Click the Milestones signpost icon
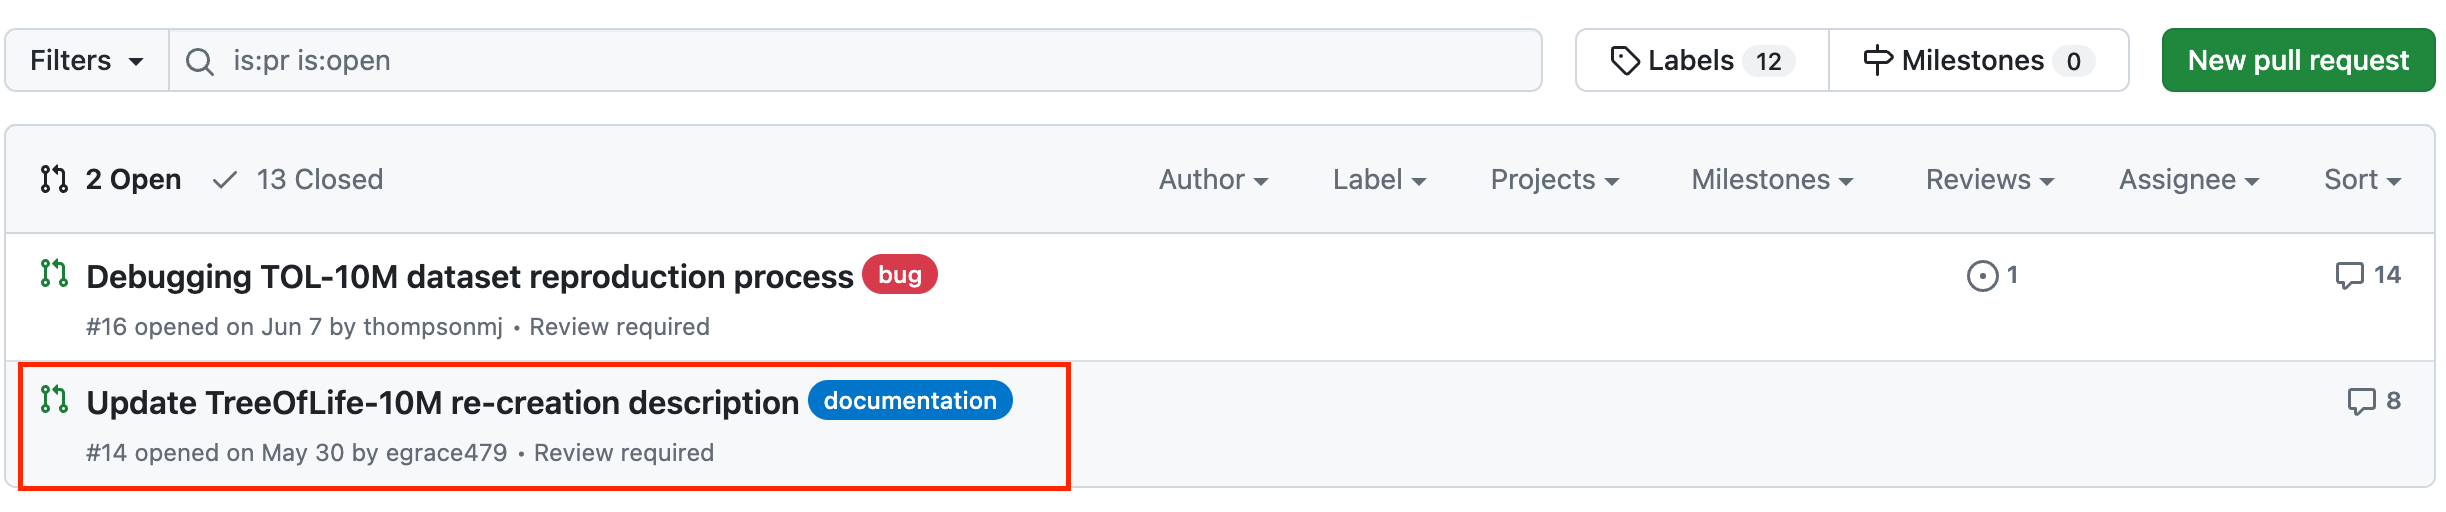Screen dimensions: 2446x512 [x=1877, y=61]
